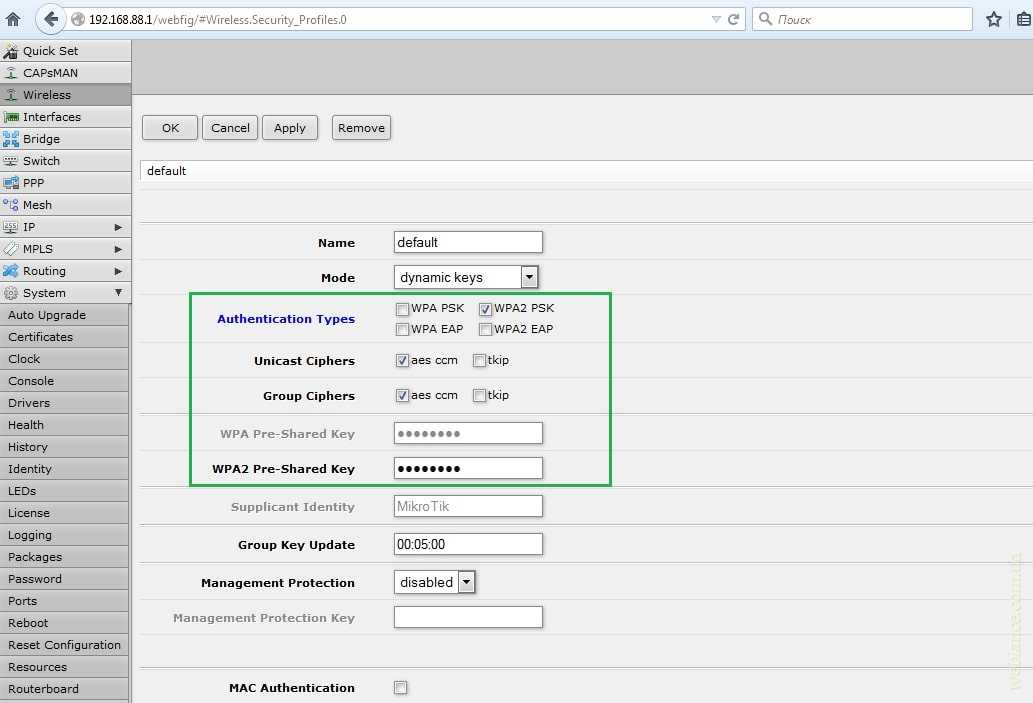Collapse the System menu section

pos(118,293)
